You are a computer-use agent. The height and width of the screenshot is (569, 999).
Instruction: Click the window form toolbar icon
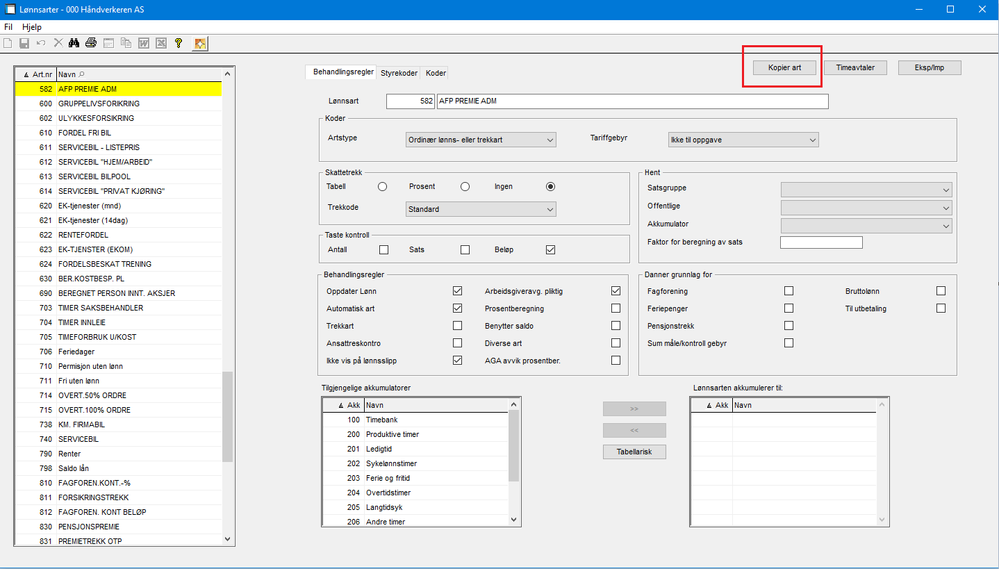[x=108, y=43]
